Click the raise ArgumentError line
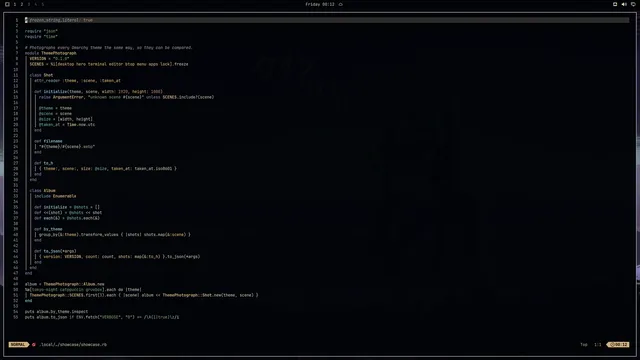The width and height of the screenshot is (640, 360). [127, 97]
